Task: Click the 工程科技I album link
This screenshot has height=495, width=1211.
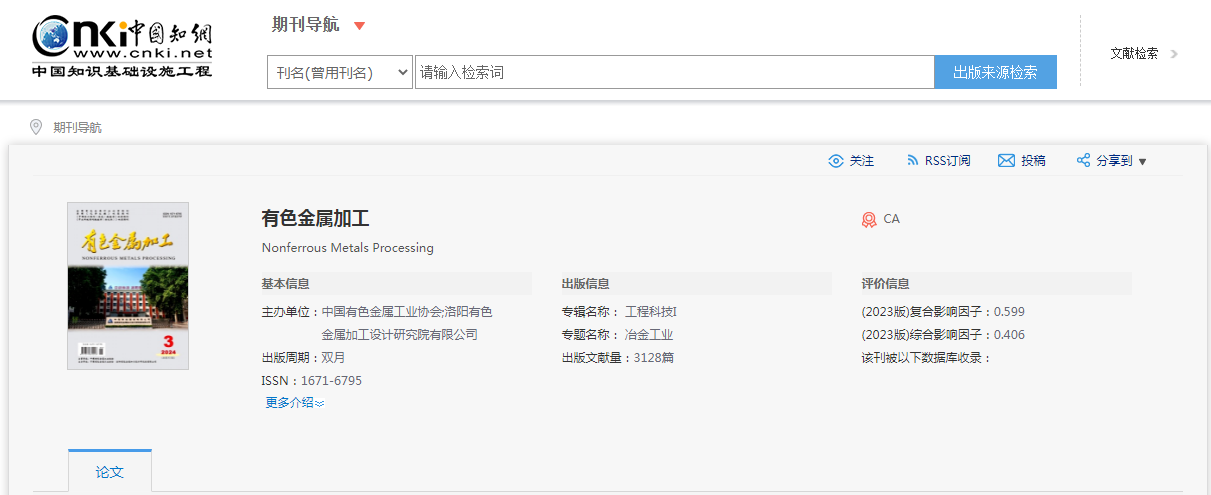Action: coord(650,312)
